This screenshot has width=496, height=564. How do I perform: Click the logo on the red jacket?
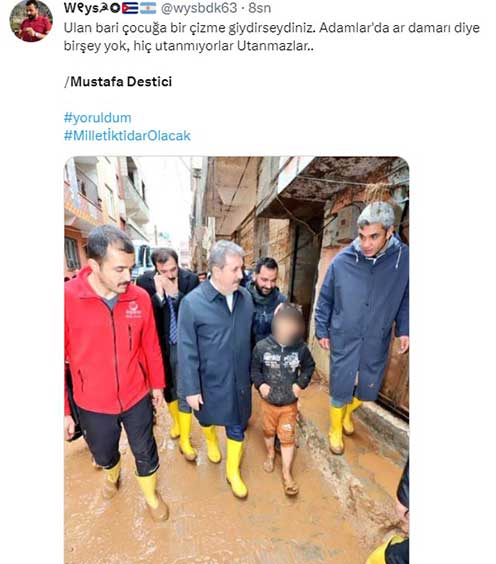pos(133,310)
